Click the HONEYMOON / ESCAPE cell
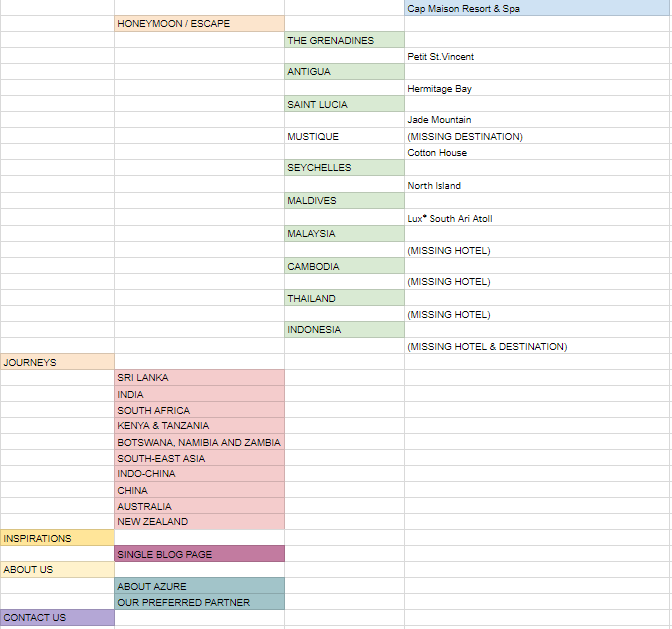Image resolution: width=672 pixels, height=629 pixels. click(x=199, y=24)
